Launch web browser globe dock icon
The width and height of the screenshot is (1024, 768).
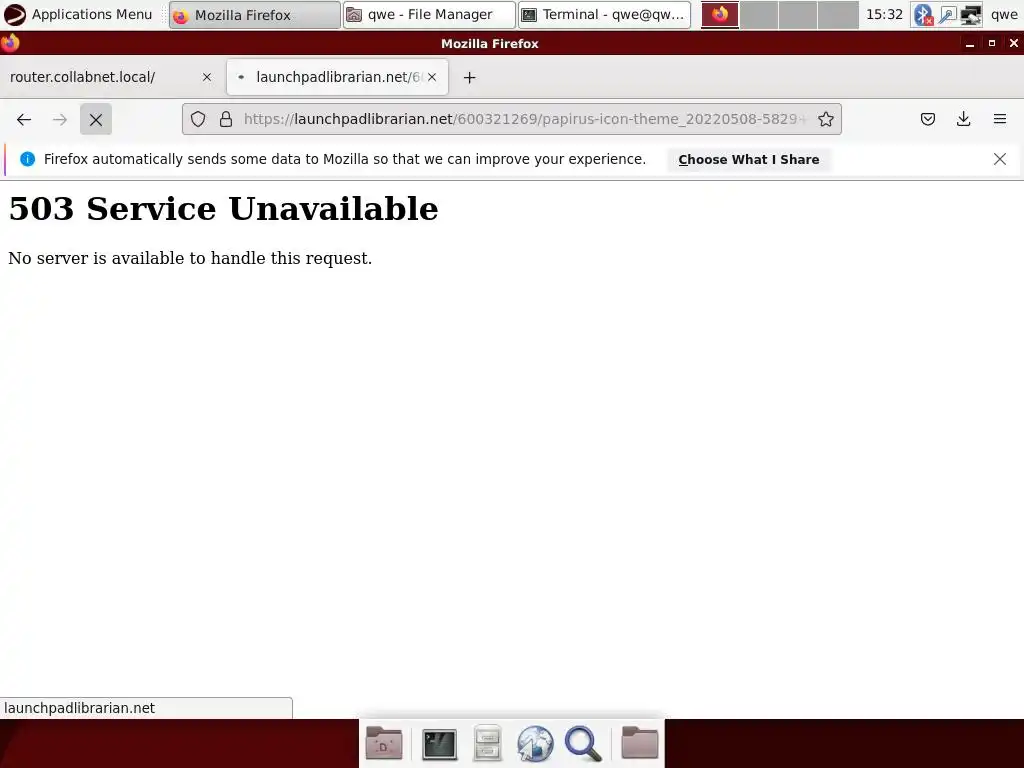536,743
